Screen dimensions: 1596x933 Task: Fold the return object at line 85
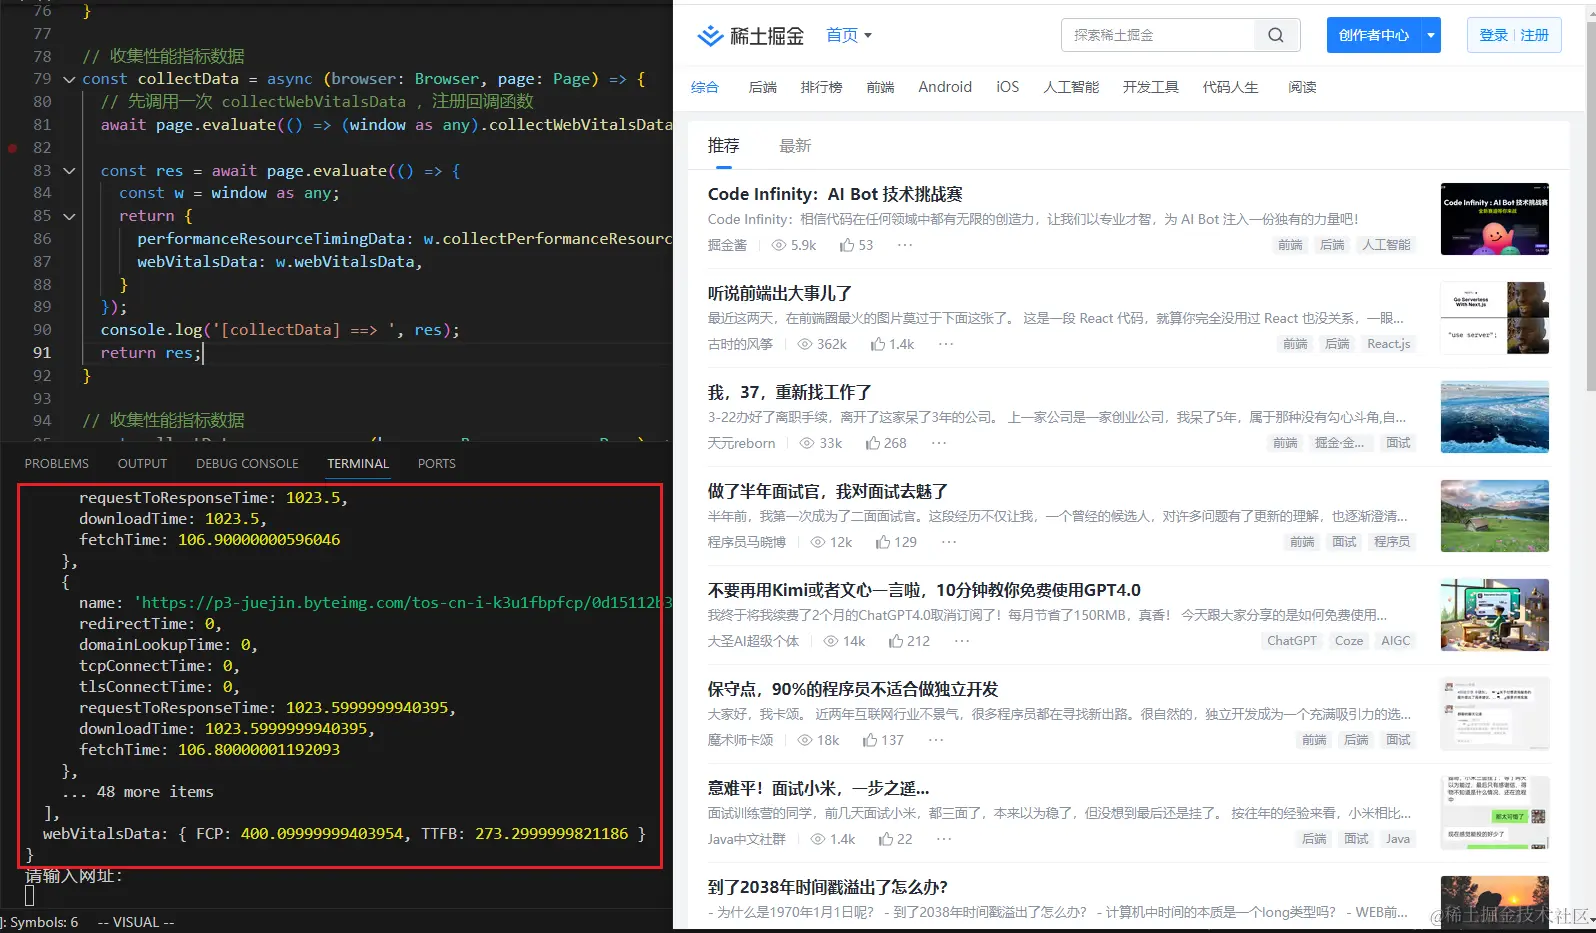pos(69,216)
